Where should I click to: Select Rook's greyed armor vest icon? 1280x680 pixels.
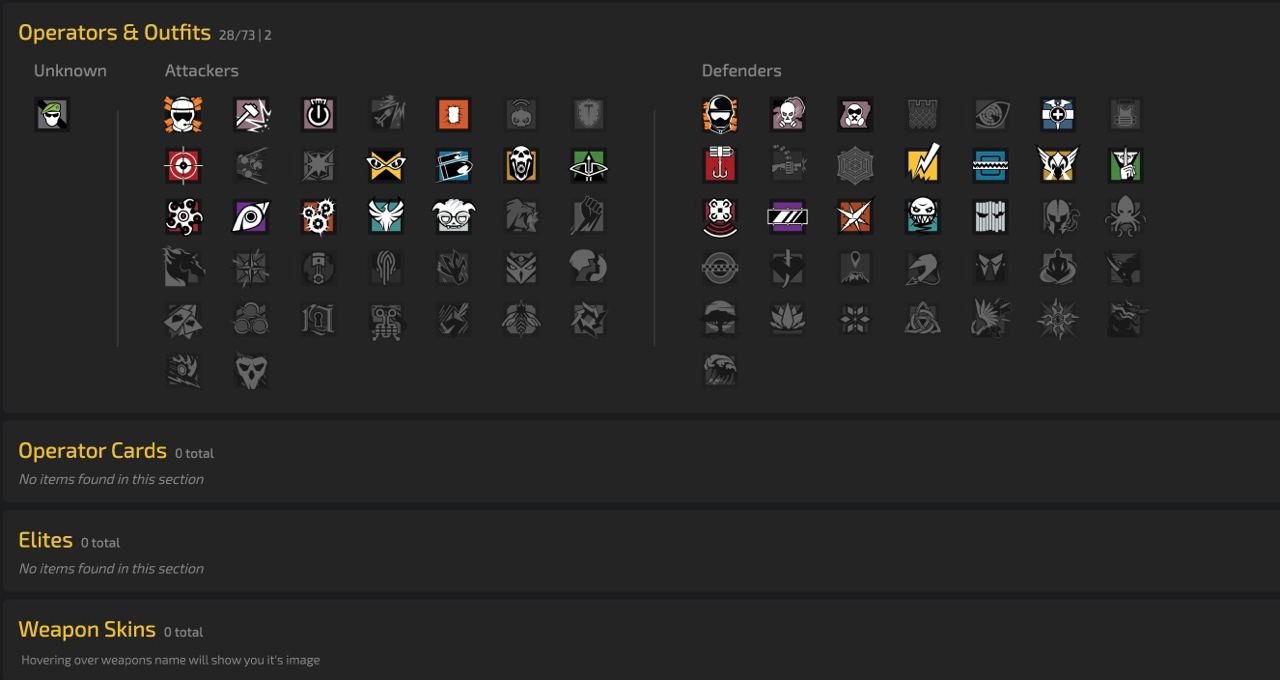click(x=1125, y=115)
